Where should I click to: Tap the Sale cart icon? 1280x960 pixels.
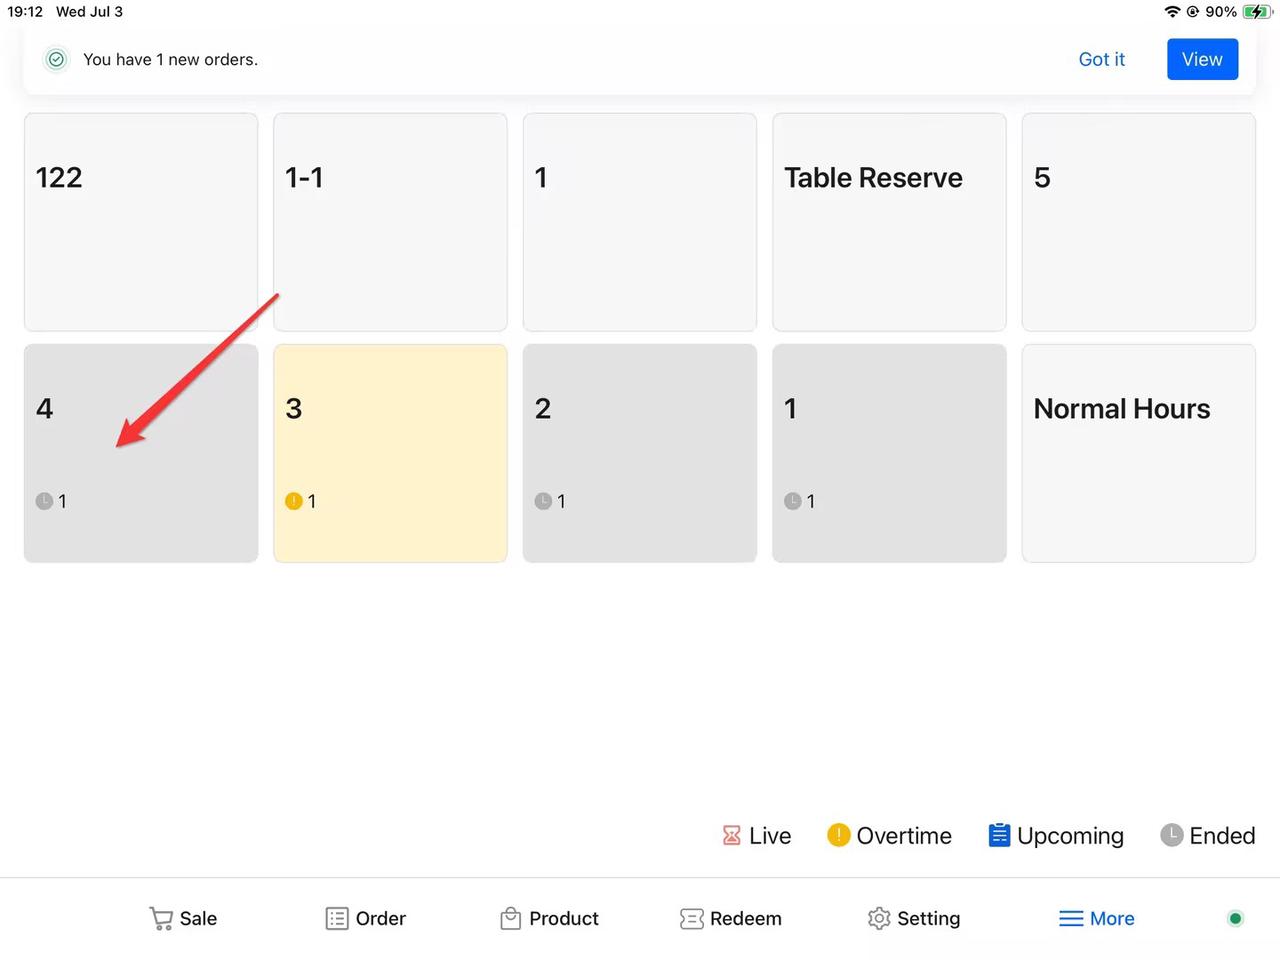click(x=161, y=918)
